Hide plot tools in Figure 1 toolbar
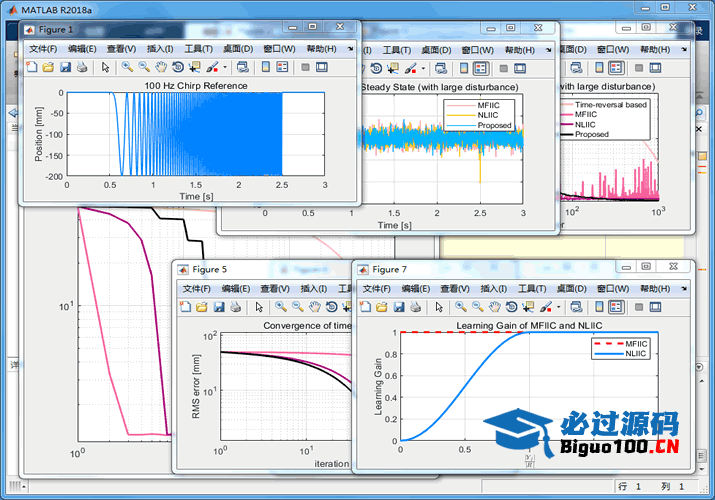The width and height of the screenshot is (715, 500). 305,67
